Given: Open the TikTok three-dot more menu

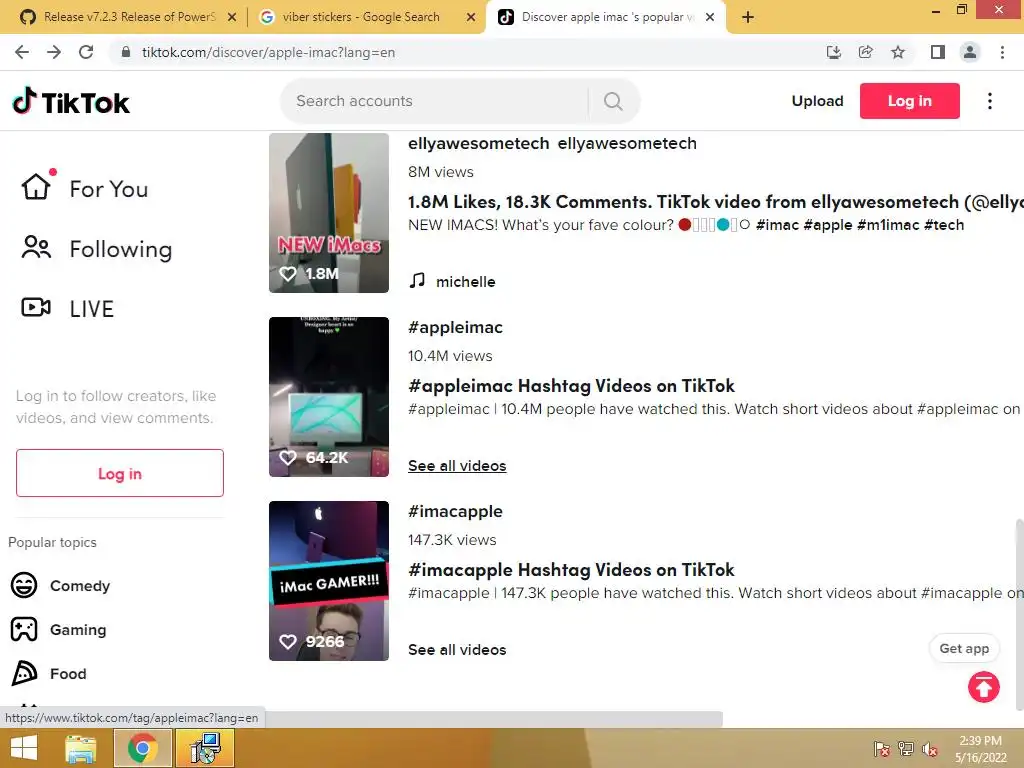Looking at the screenshot, I should [989, 101].
